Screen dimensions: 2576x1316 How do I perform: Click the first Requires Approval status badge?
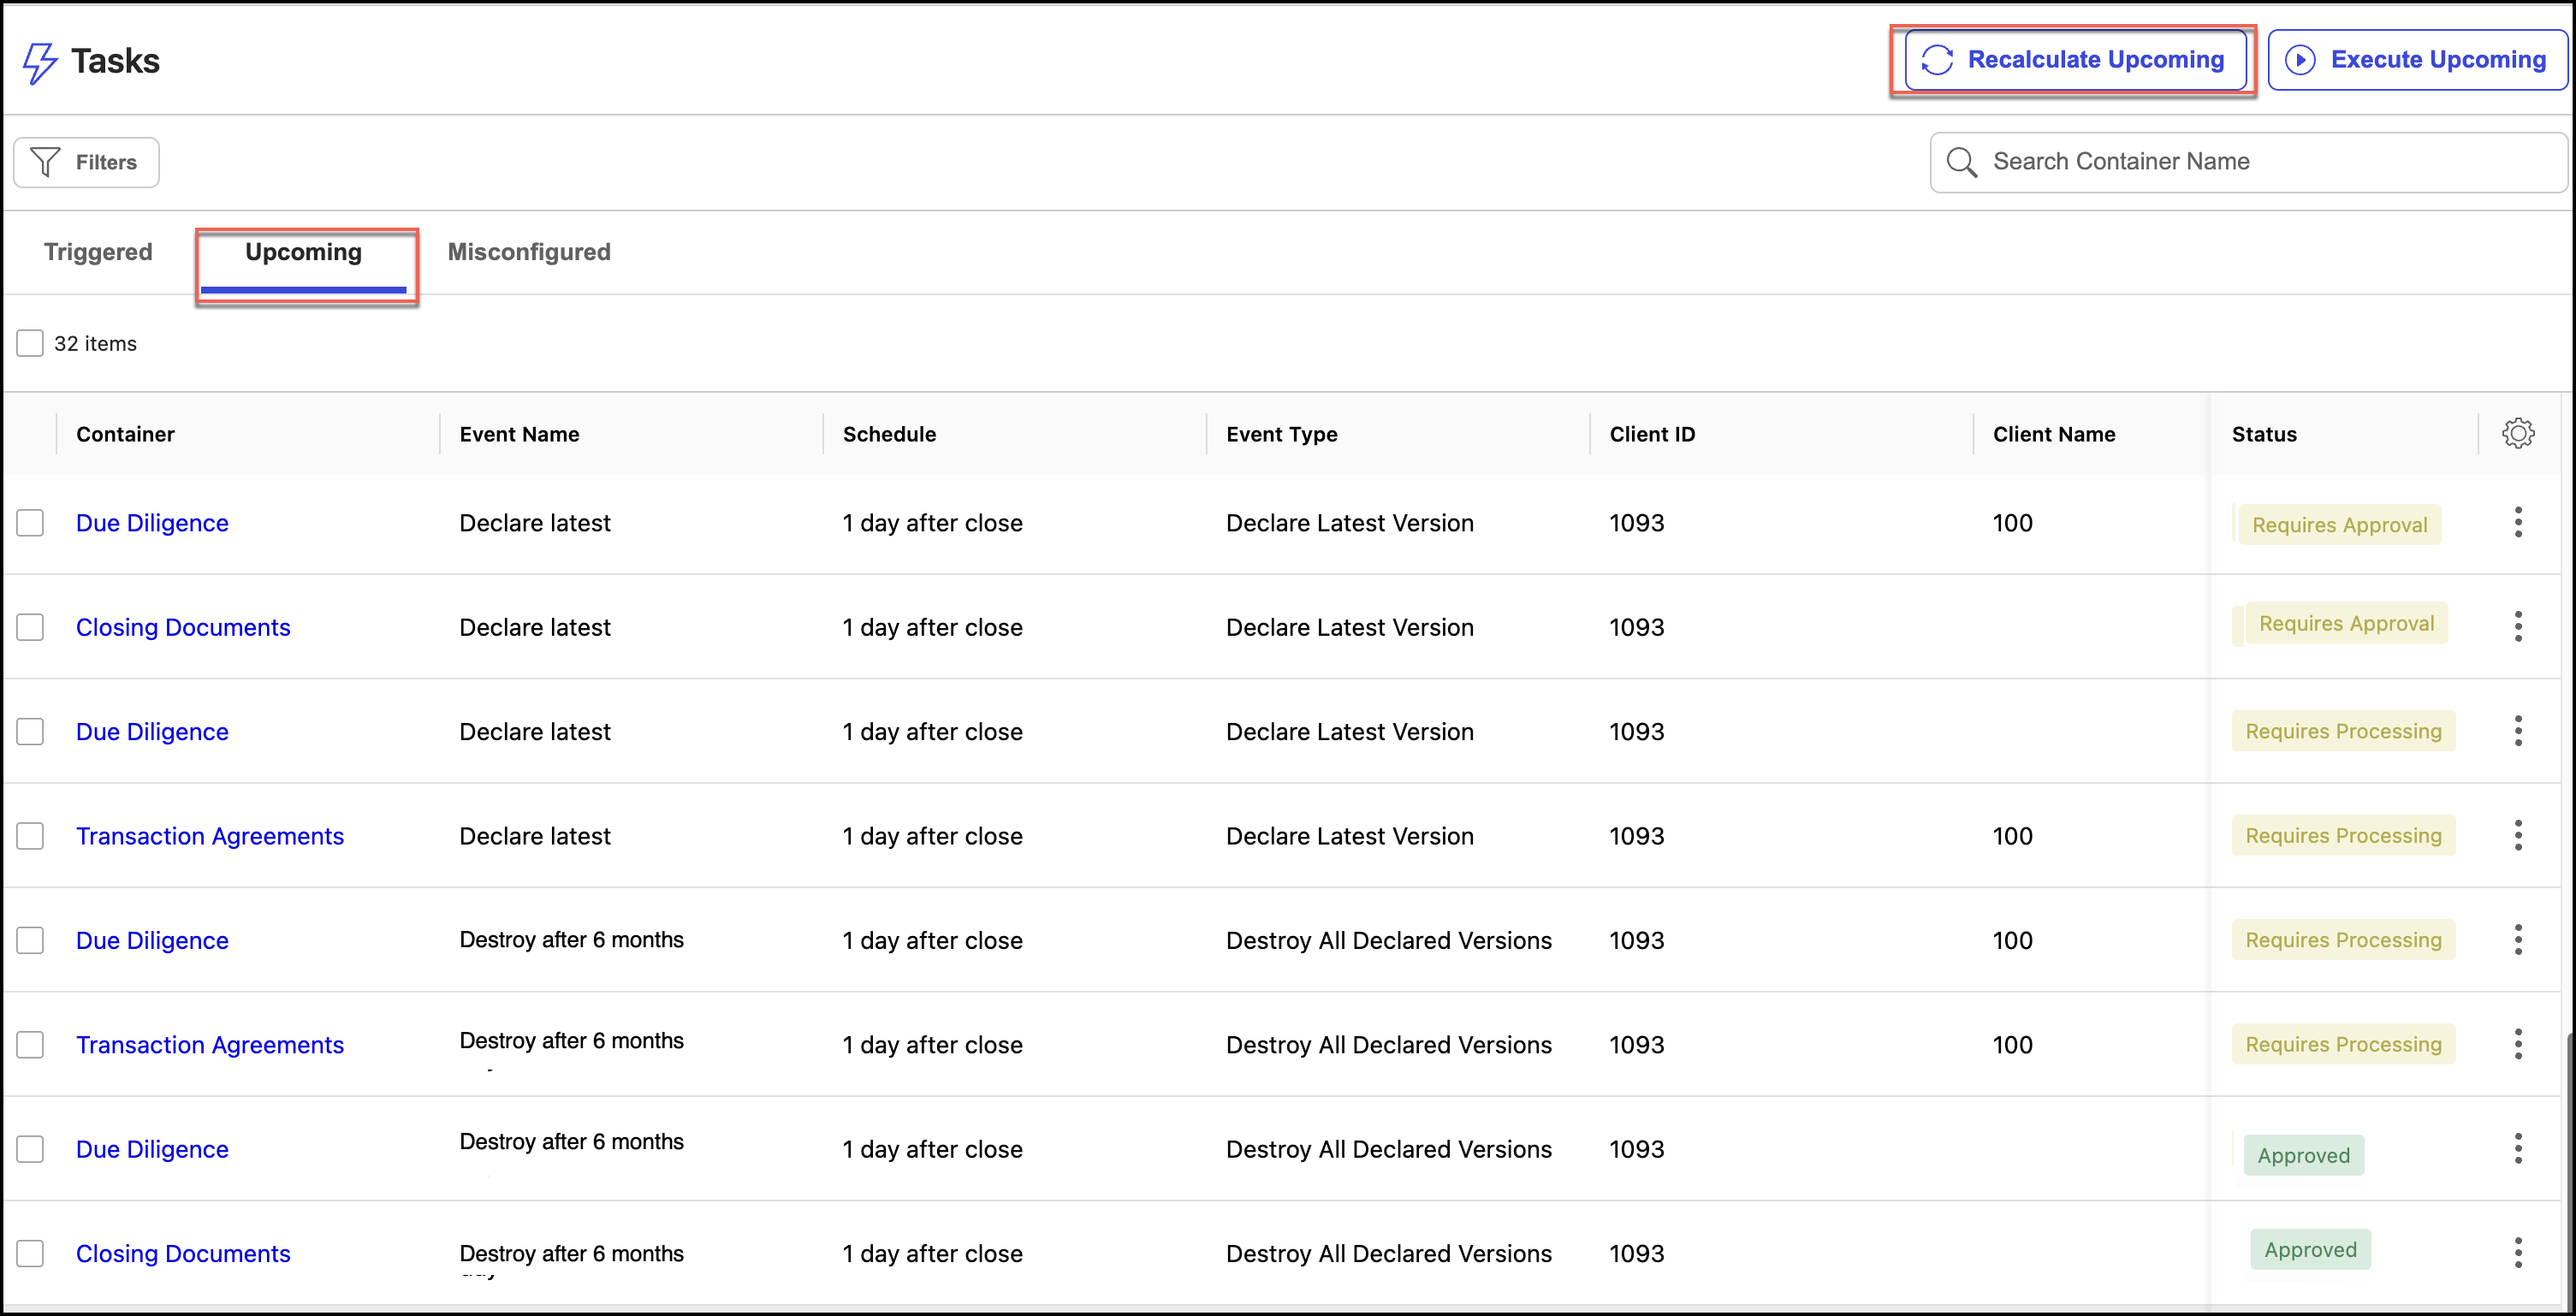[2338, 525]
